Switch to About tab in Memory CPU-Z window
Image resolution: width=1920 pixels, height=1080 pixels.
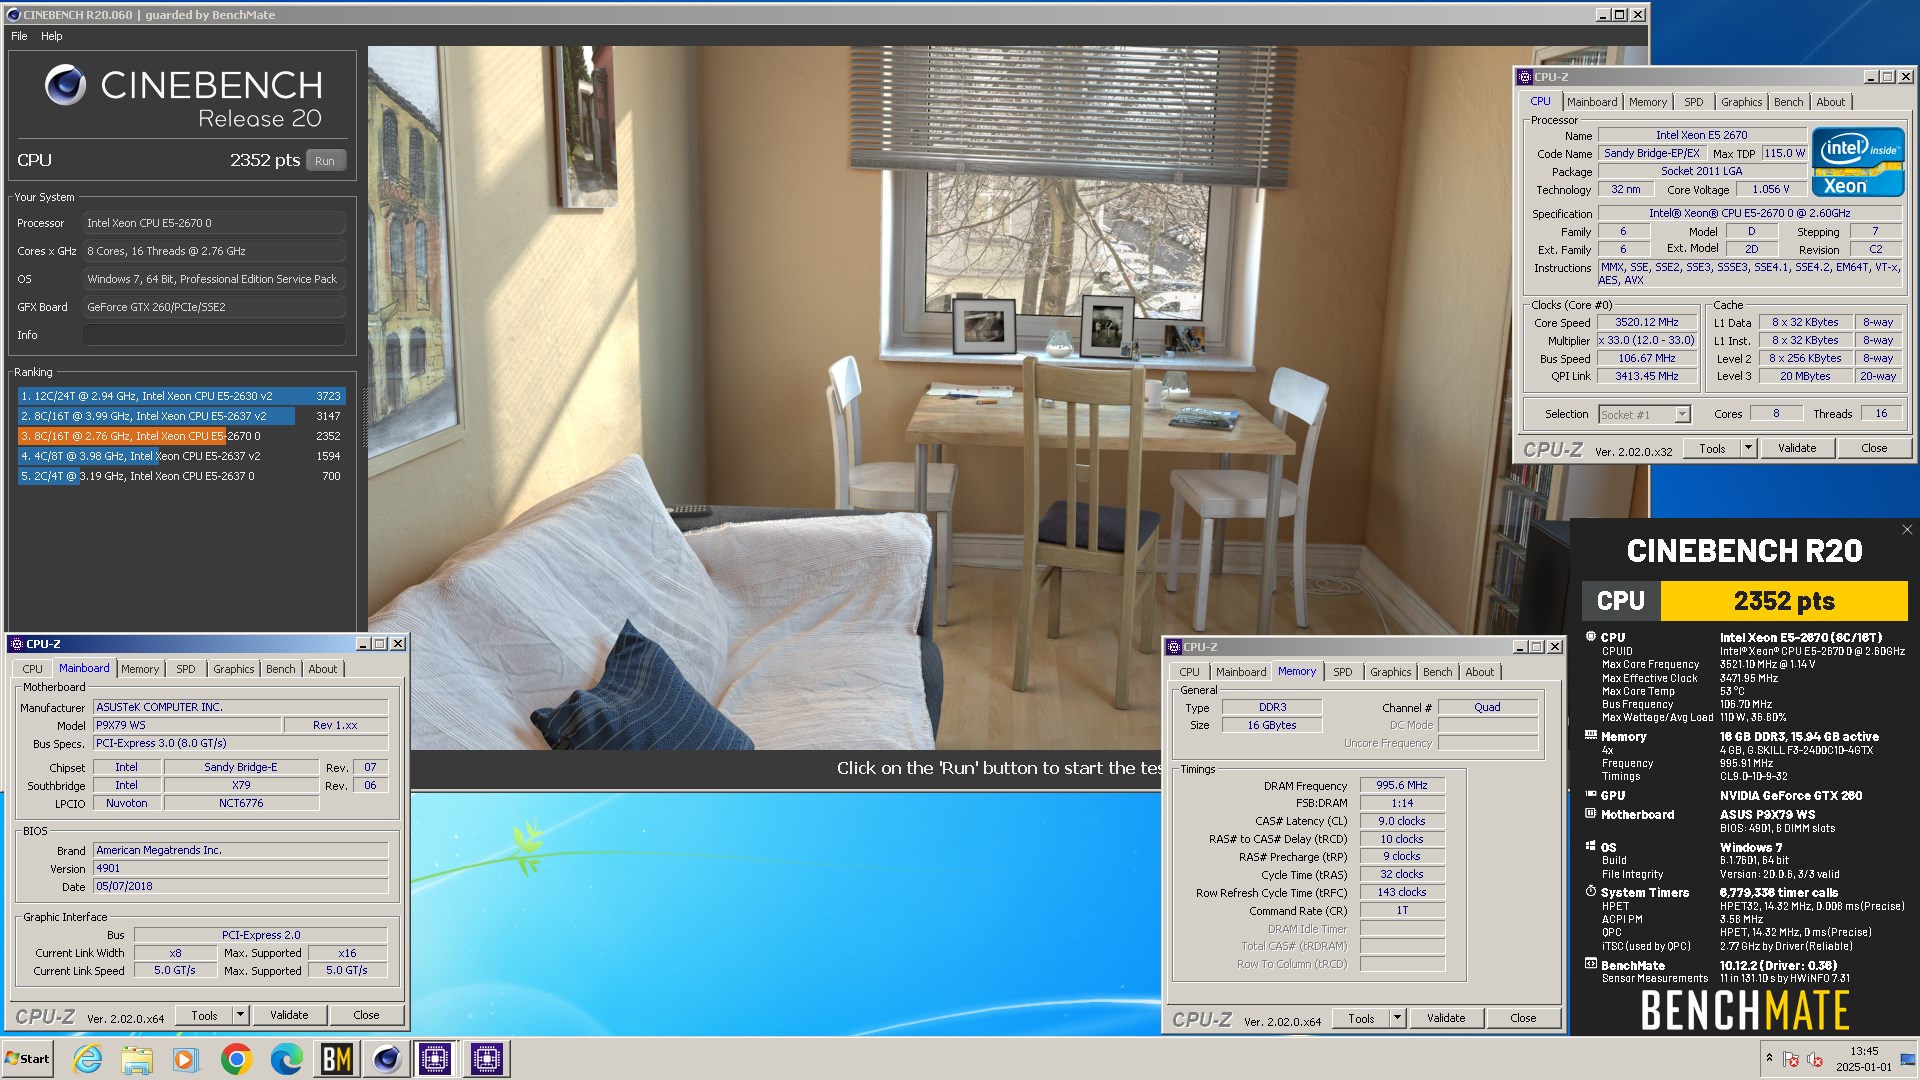[x=1480, y=672]
